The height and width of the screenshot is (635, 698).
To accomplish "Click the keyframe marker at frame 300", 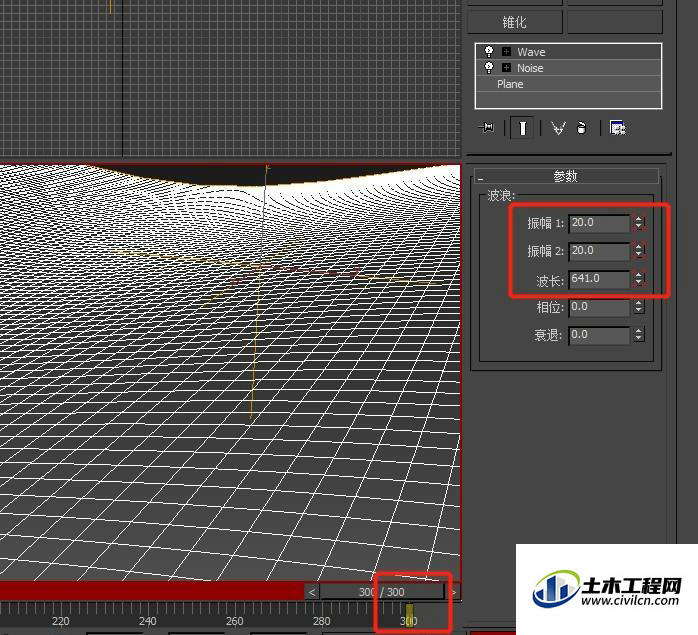I will (409, 613).
